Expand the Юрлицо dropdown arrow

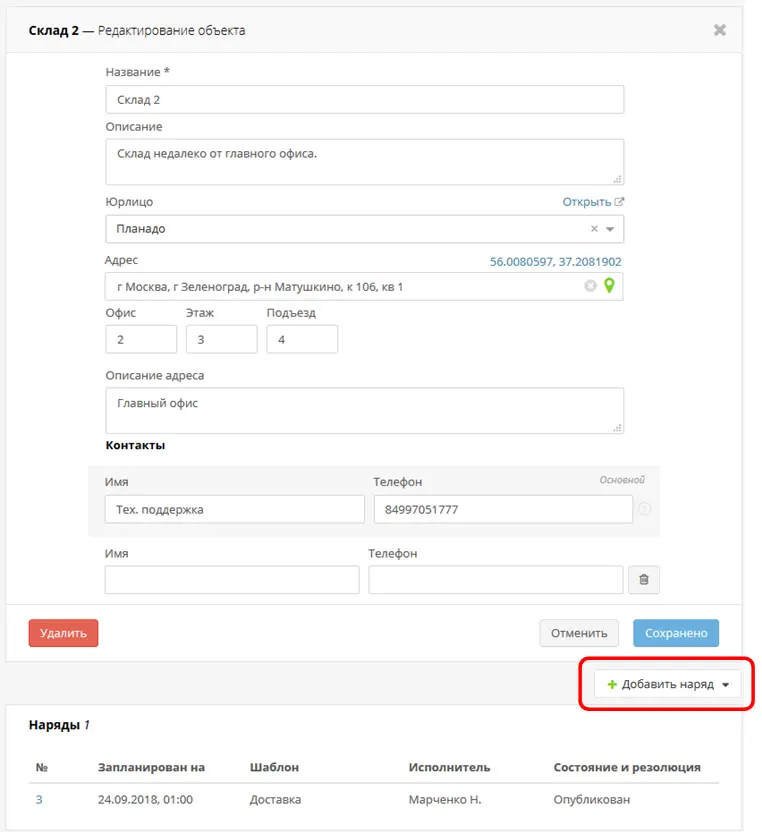coord(610,229)
